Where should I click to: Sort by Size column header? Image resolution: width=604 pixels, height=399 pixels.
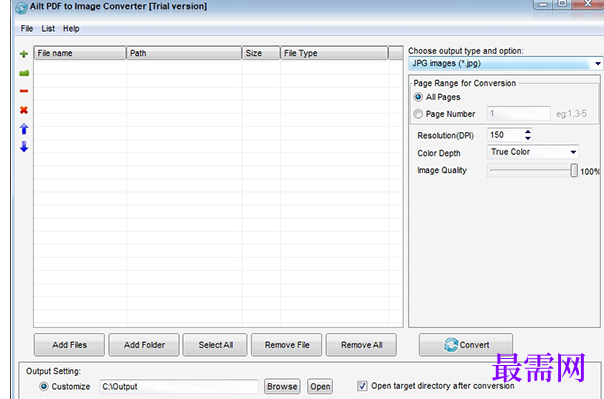(261, 53)
